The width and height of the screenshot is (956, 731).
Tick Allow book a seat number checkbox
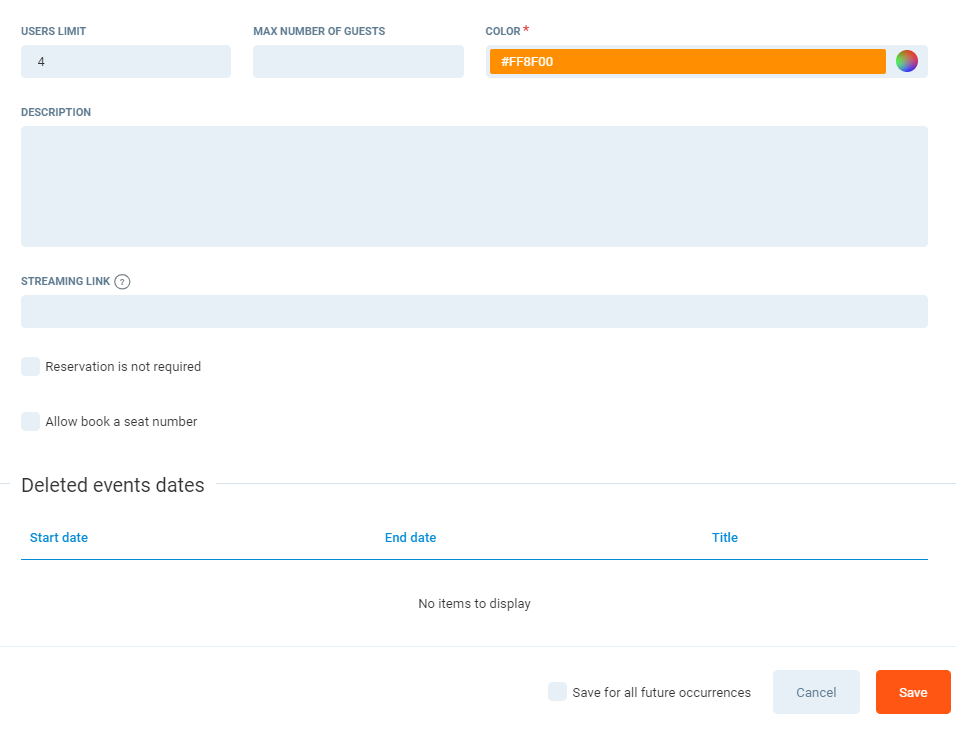tap(31, 422)
